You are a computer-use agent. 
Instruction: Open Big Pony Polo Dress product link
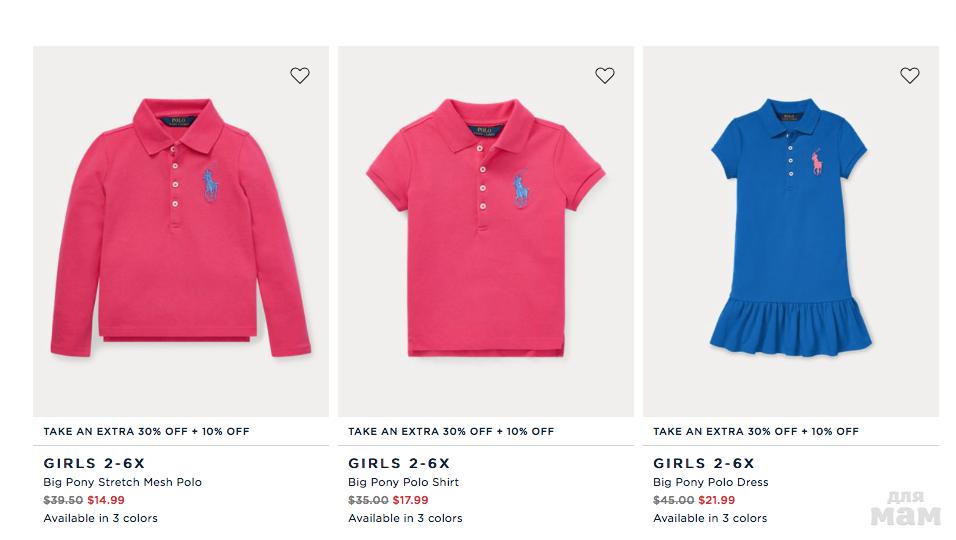pyautogui.click(x=710, y=482)
